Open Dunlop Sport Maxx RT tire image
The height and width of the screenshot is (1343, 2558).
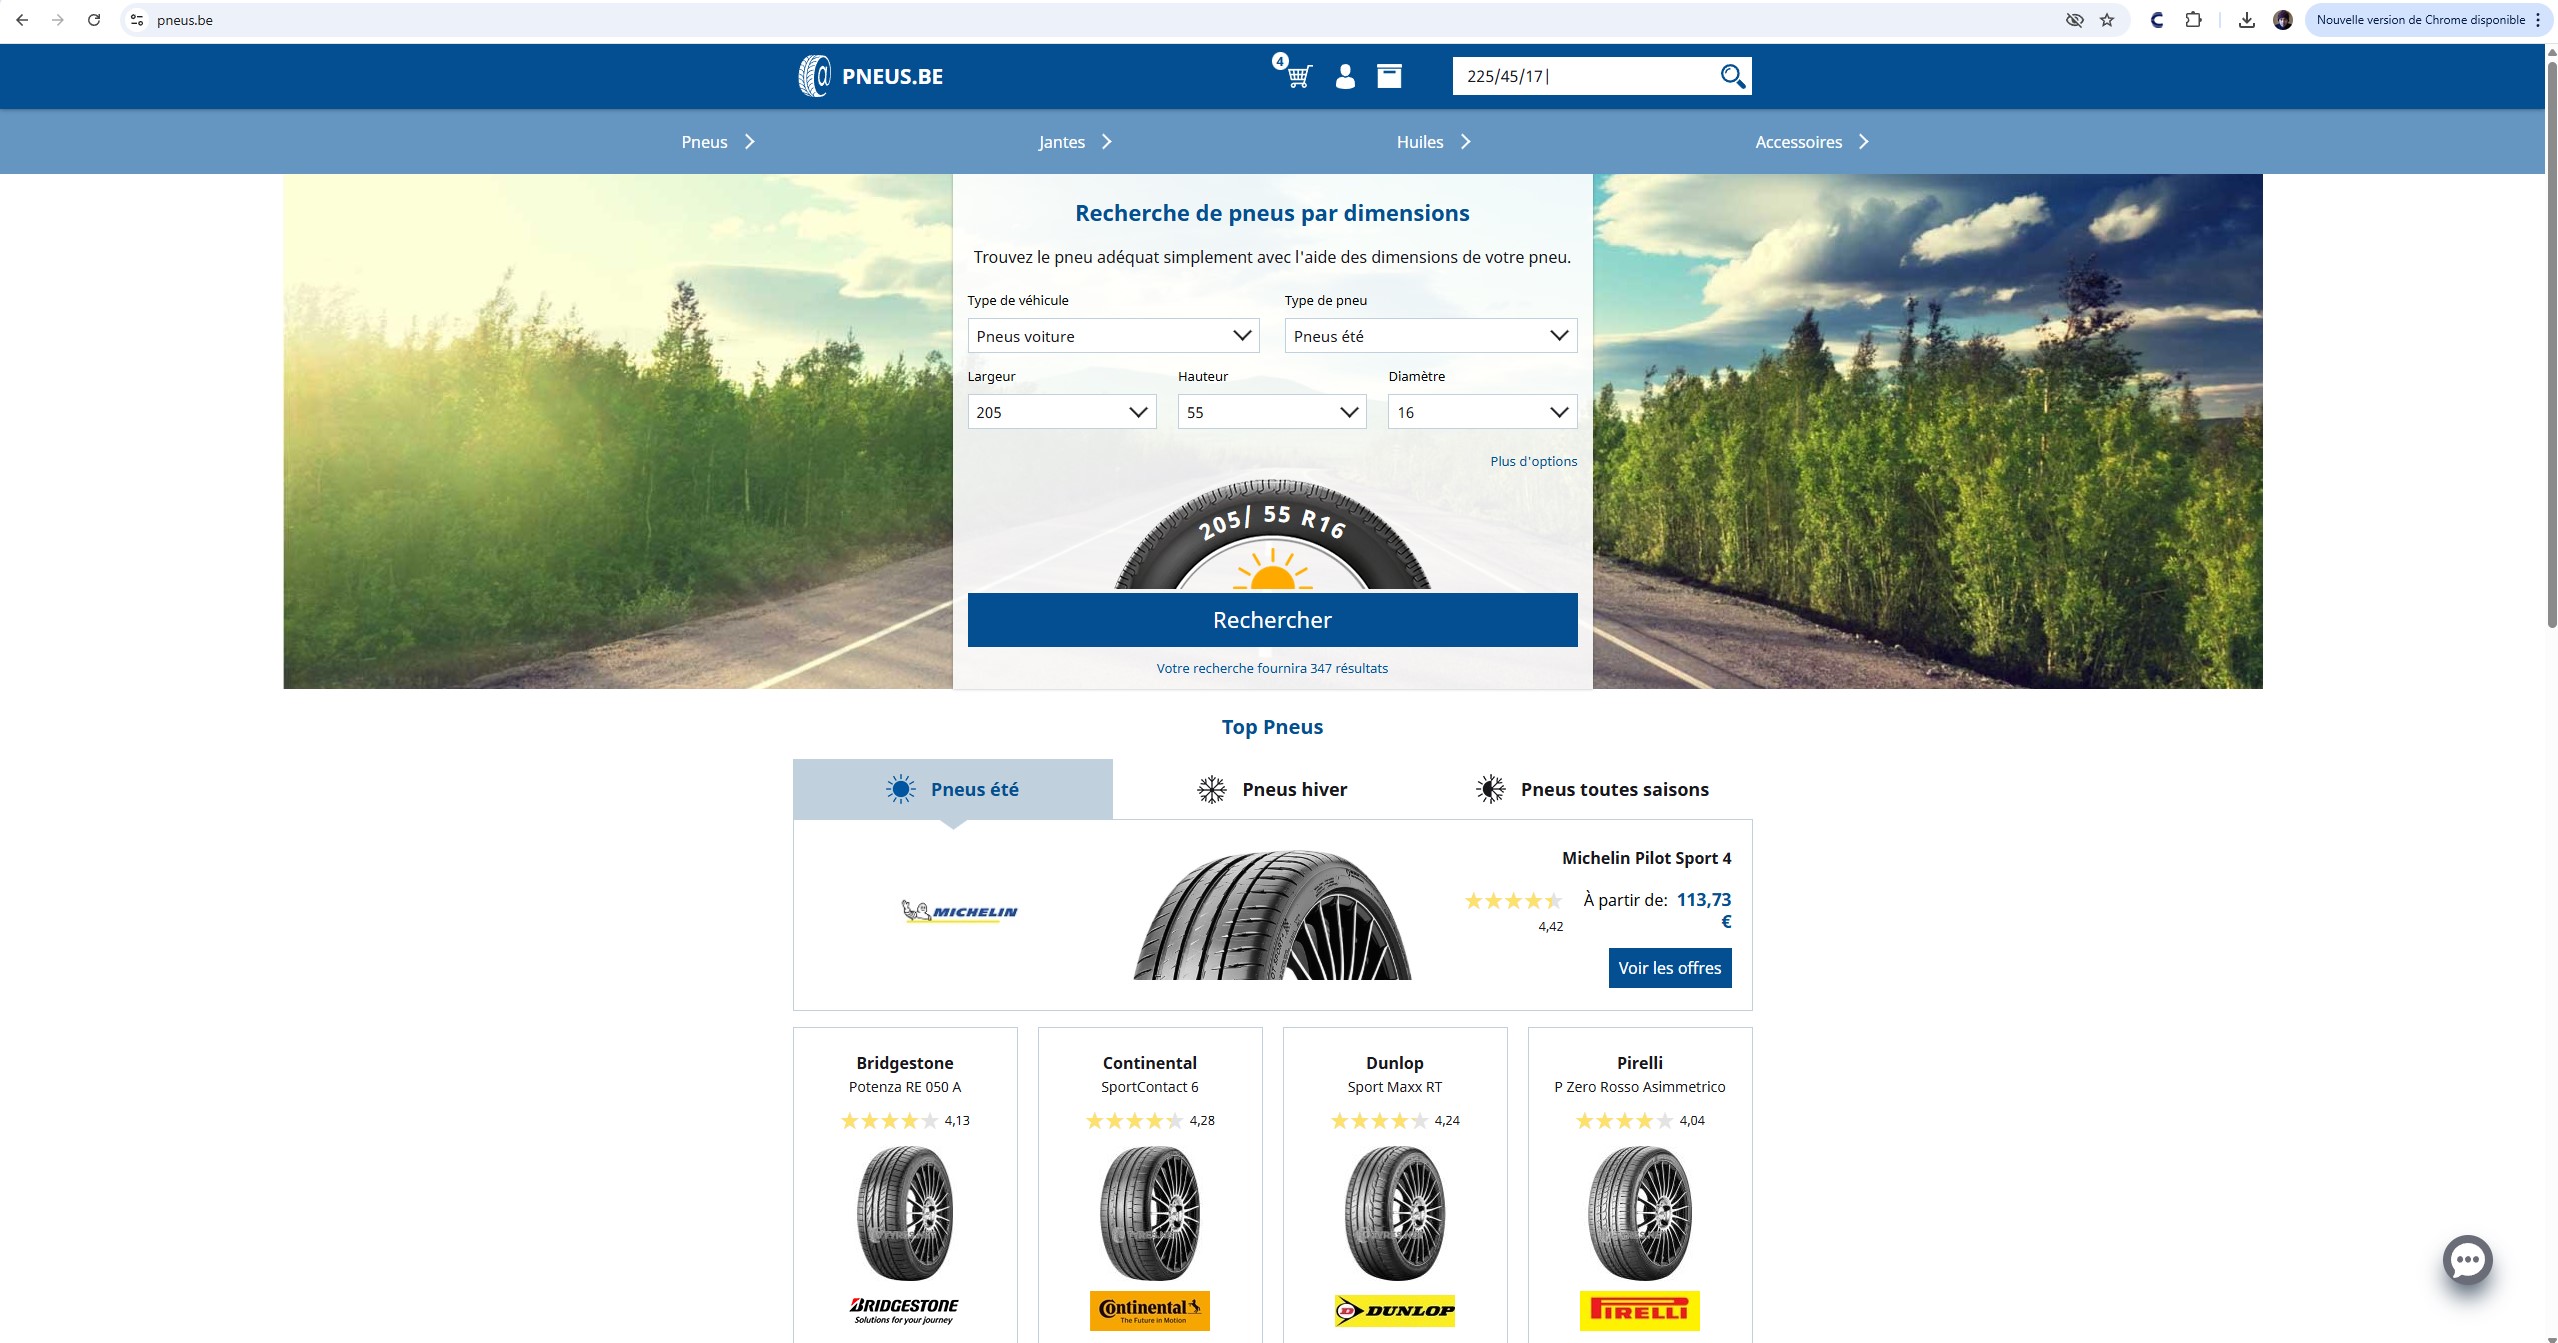(1394, 1213)
